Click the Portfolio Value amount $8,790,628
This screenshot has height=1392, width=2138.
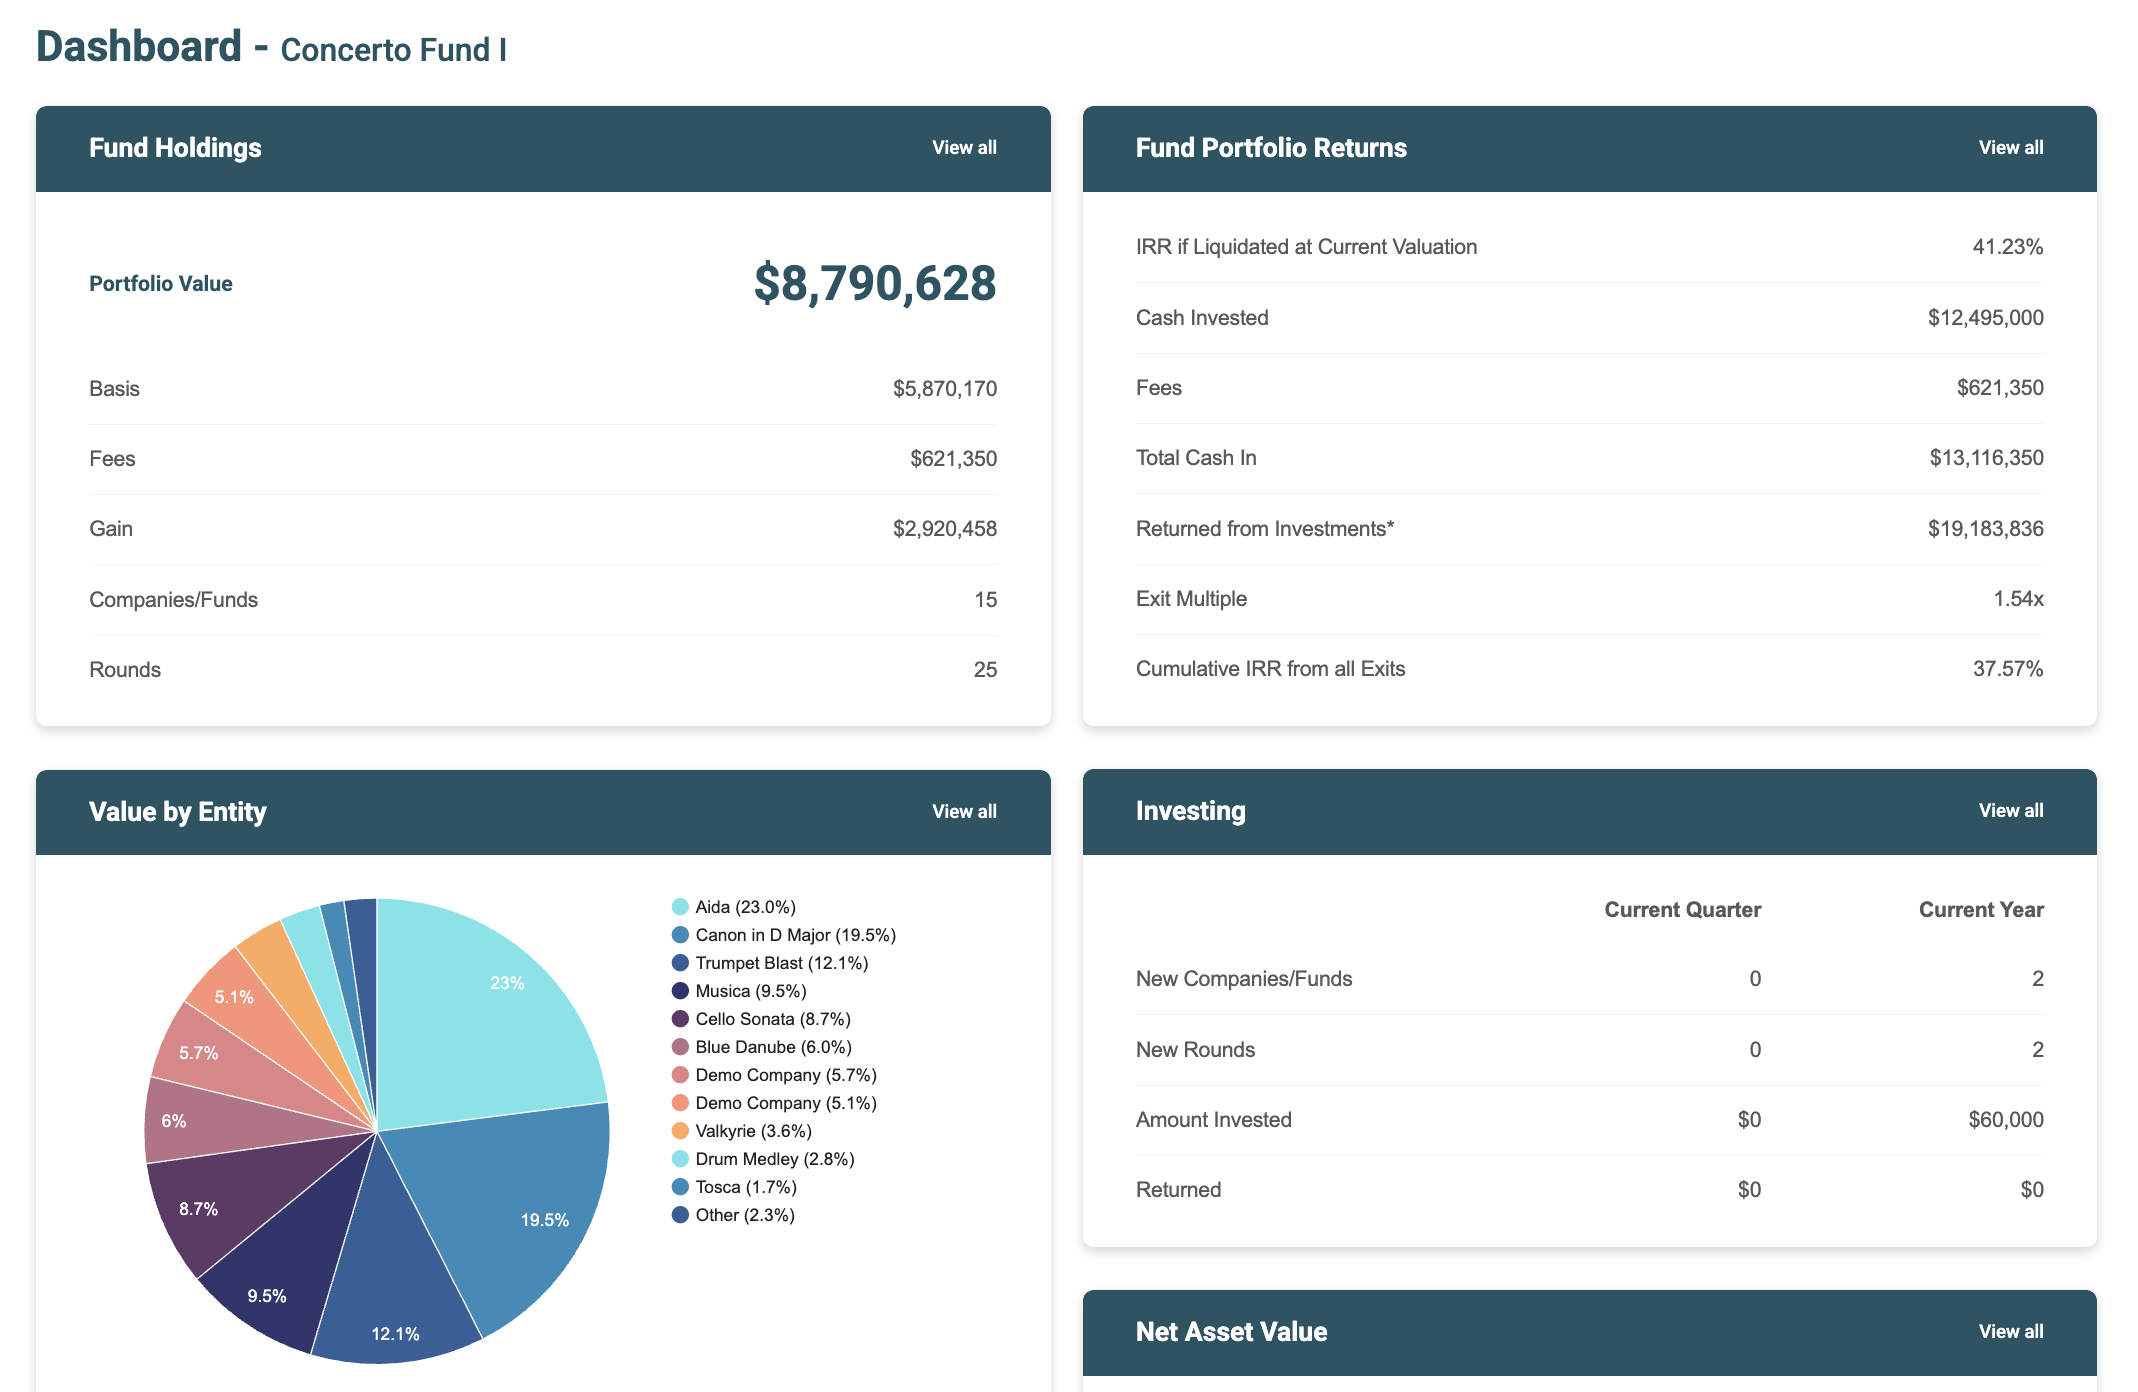pos(874,284)
